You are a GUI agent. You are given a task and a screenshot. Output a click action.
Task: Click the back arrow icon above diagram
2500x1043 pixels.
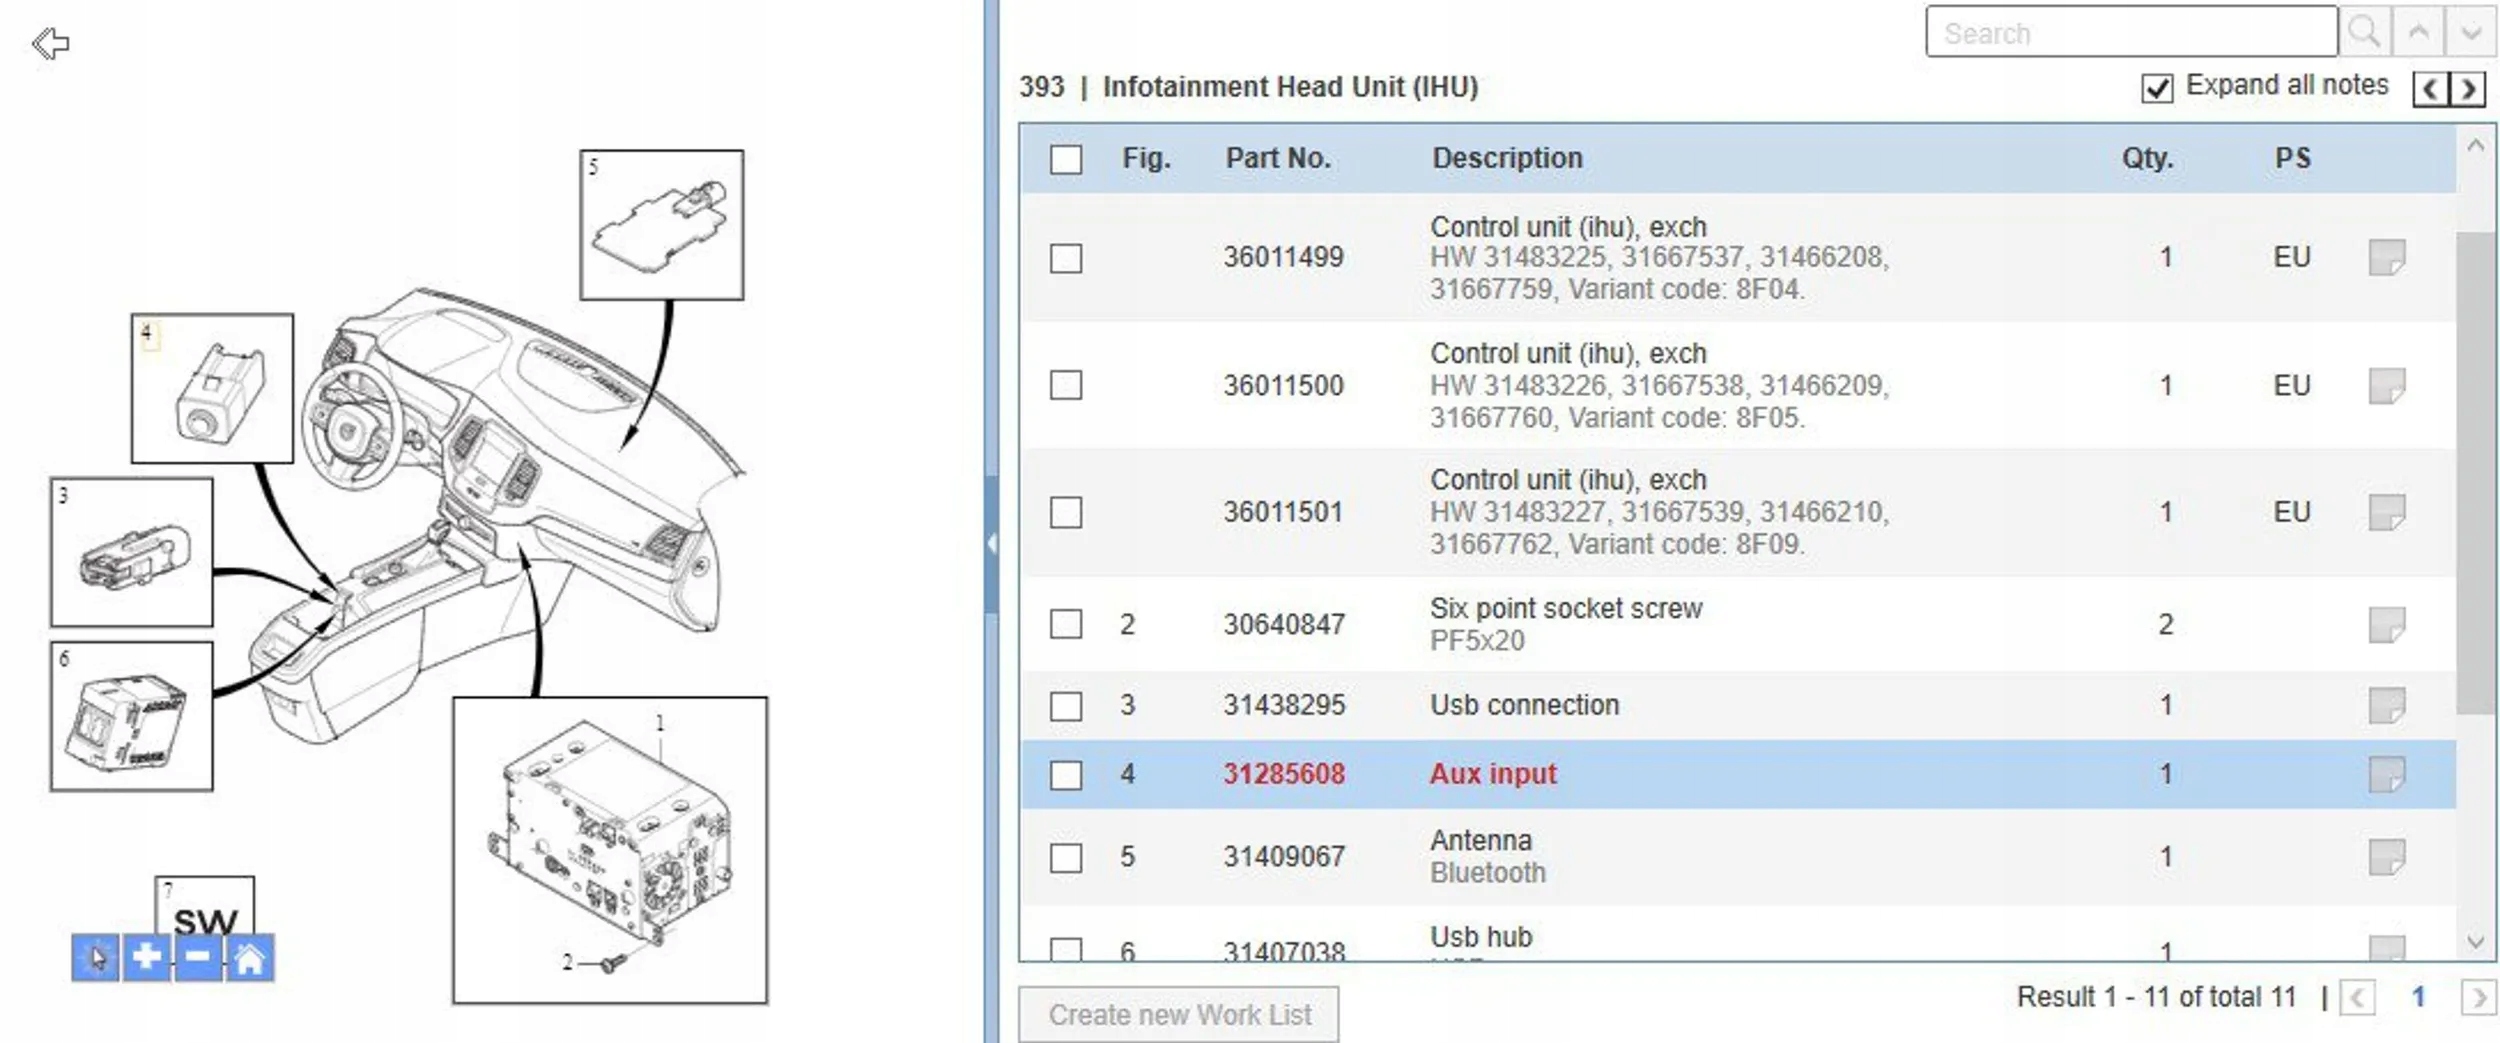[x=50, y=43]
